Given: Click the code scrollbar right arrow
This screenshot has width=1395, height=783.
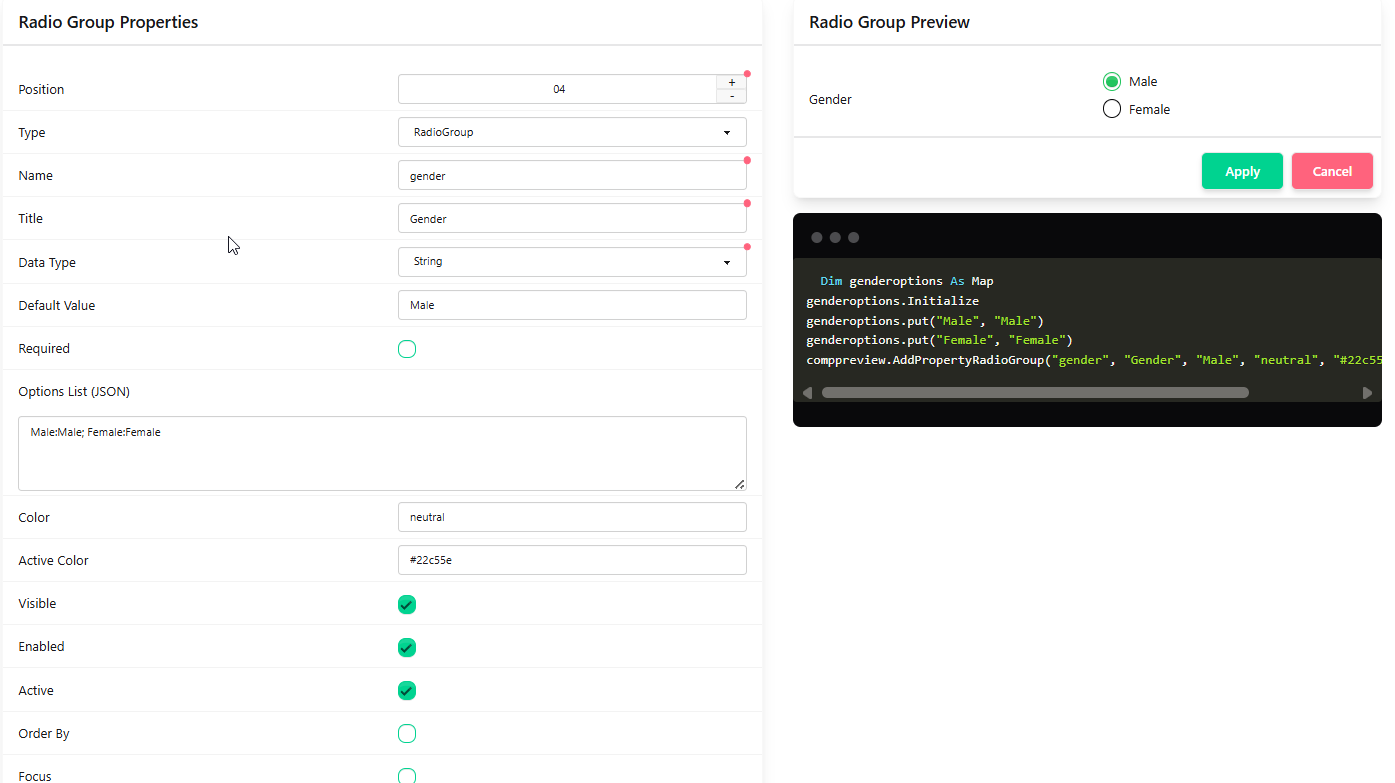Looking at the screenshot, I should pos(1367,393).
